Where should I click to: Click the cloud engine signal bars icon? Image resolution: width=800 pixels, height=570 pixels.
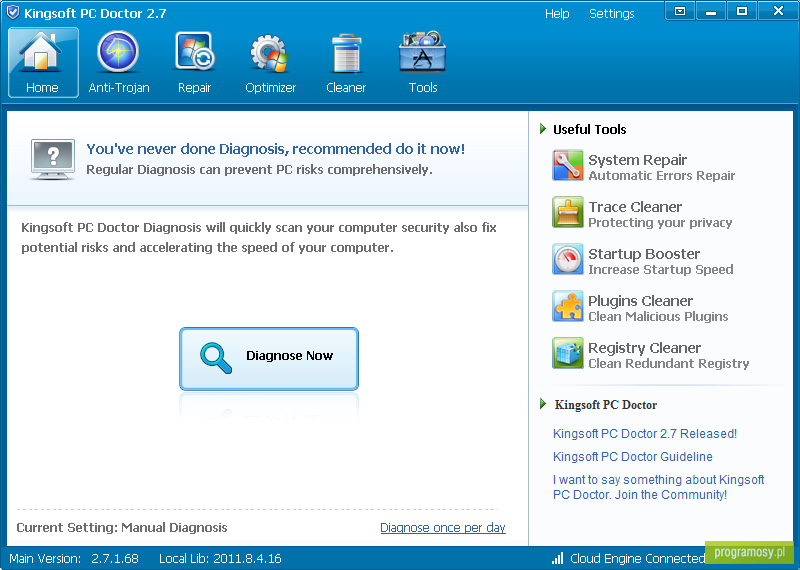point(558,558)
